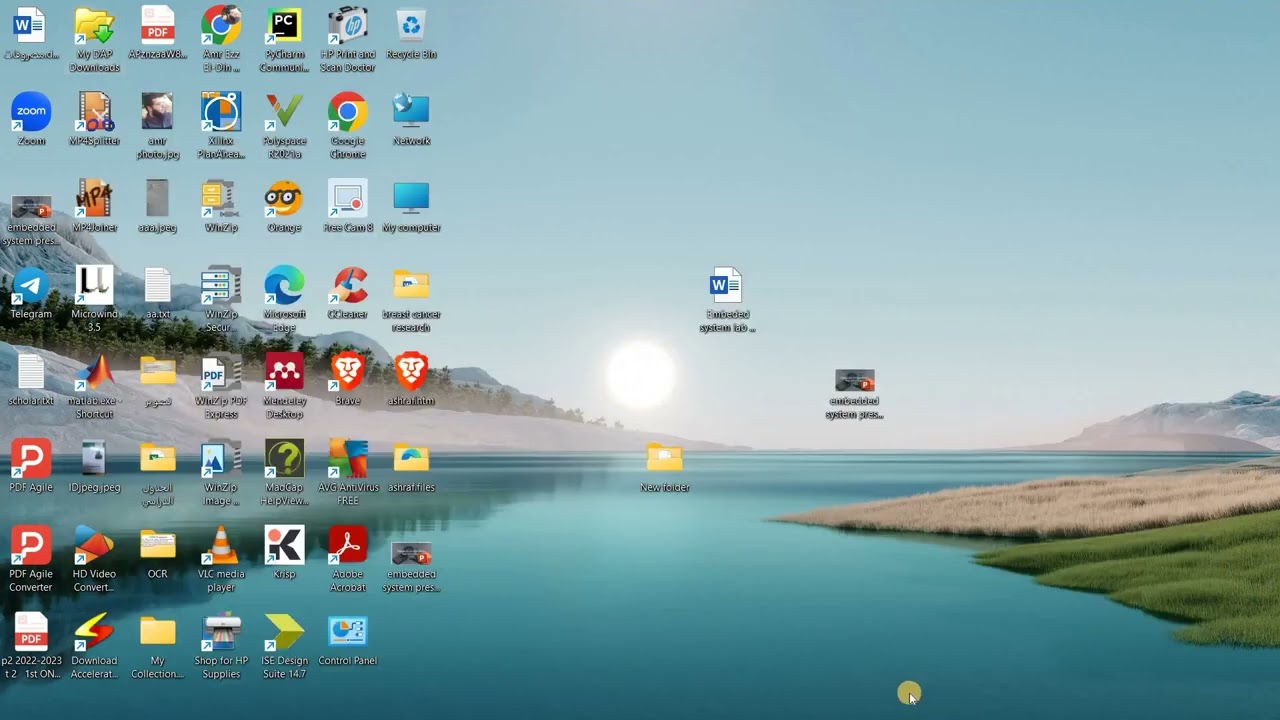
Task: Select the ashraf.htm file
Action: [x=411, y=380]
